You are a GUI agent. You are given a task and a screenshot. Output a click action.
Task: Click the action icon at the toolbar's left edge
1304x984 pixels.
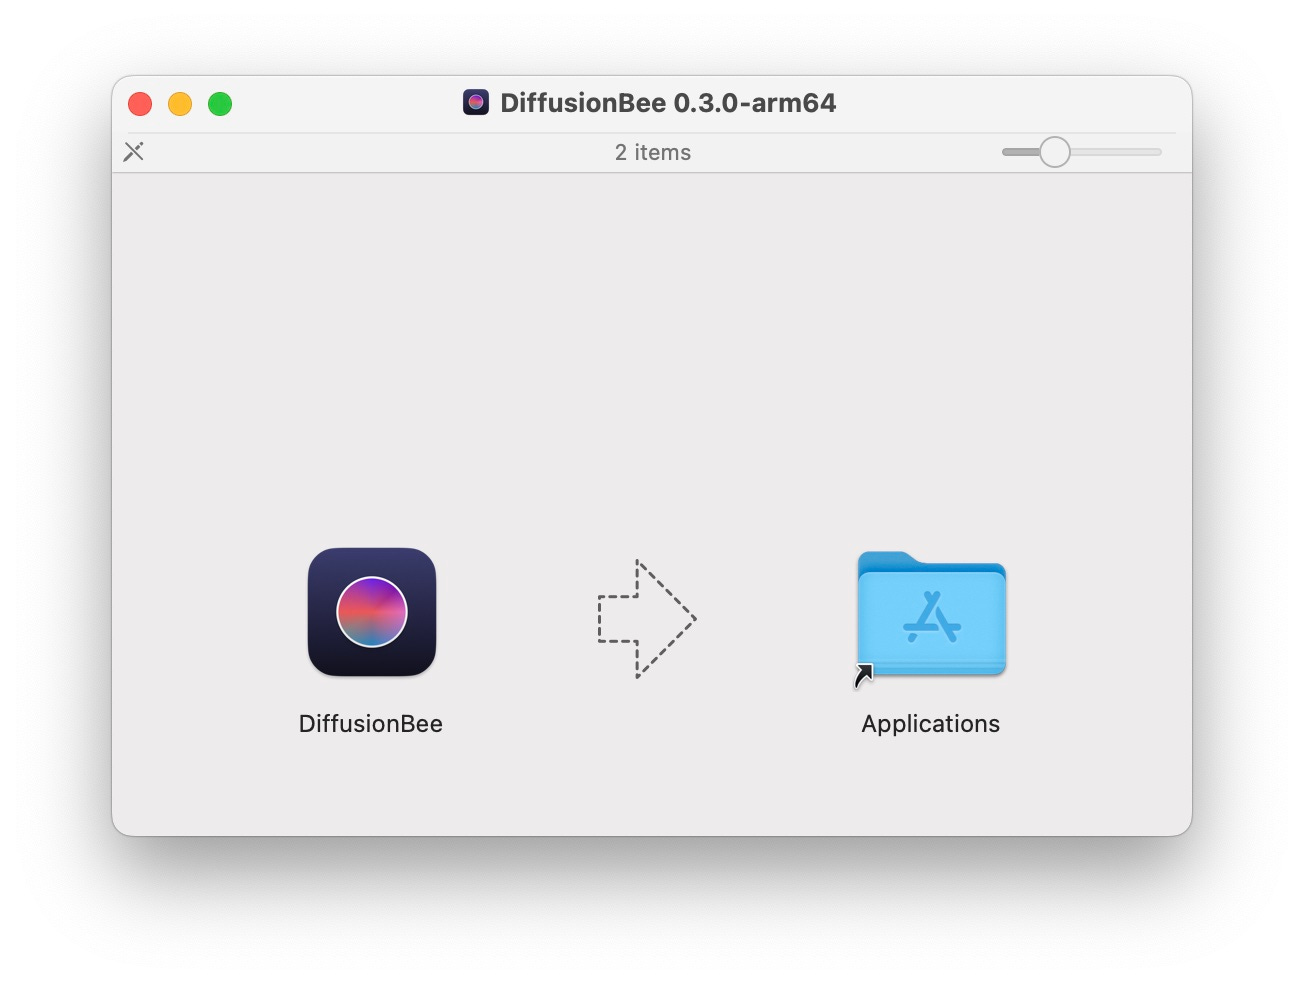tap(134, 151)
